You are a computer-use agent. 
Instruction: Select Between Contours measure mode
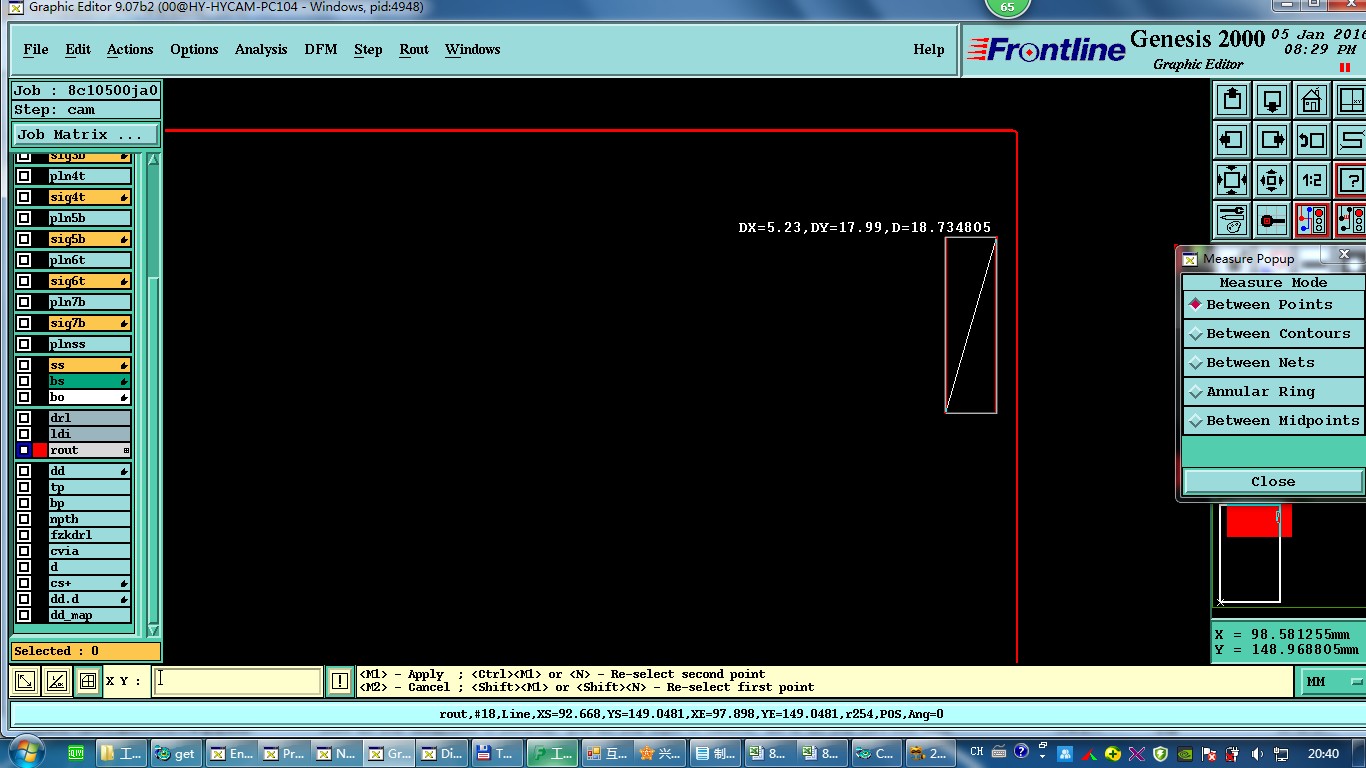tap(1273, 333)
